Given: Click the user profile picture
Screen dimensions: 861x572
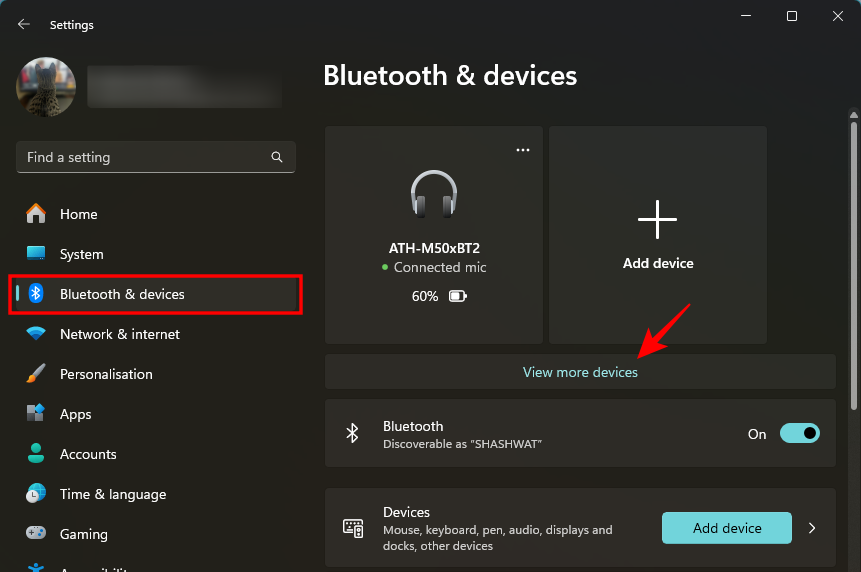Looking at the screenshot, I should 46,87.
